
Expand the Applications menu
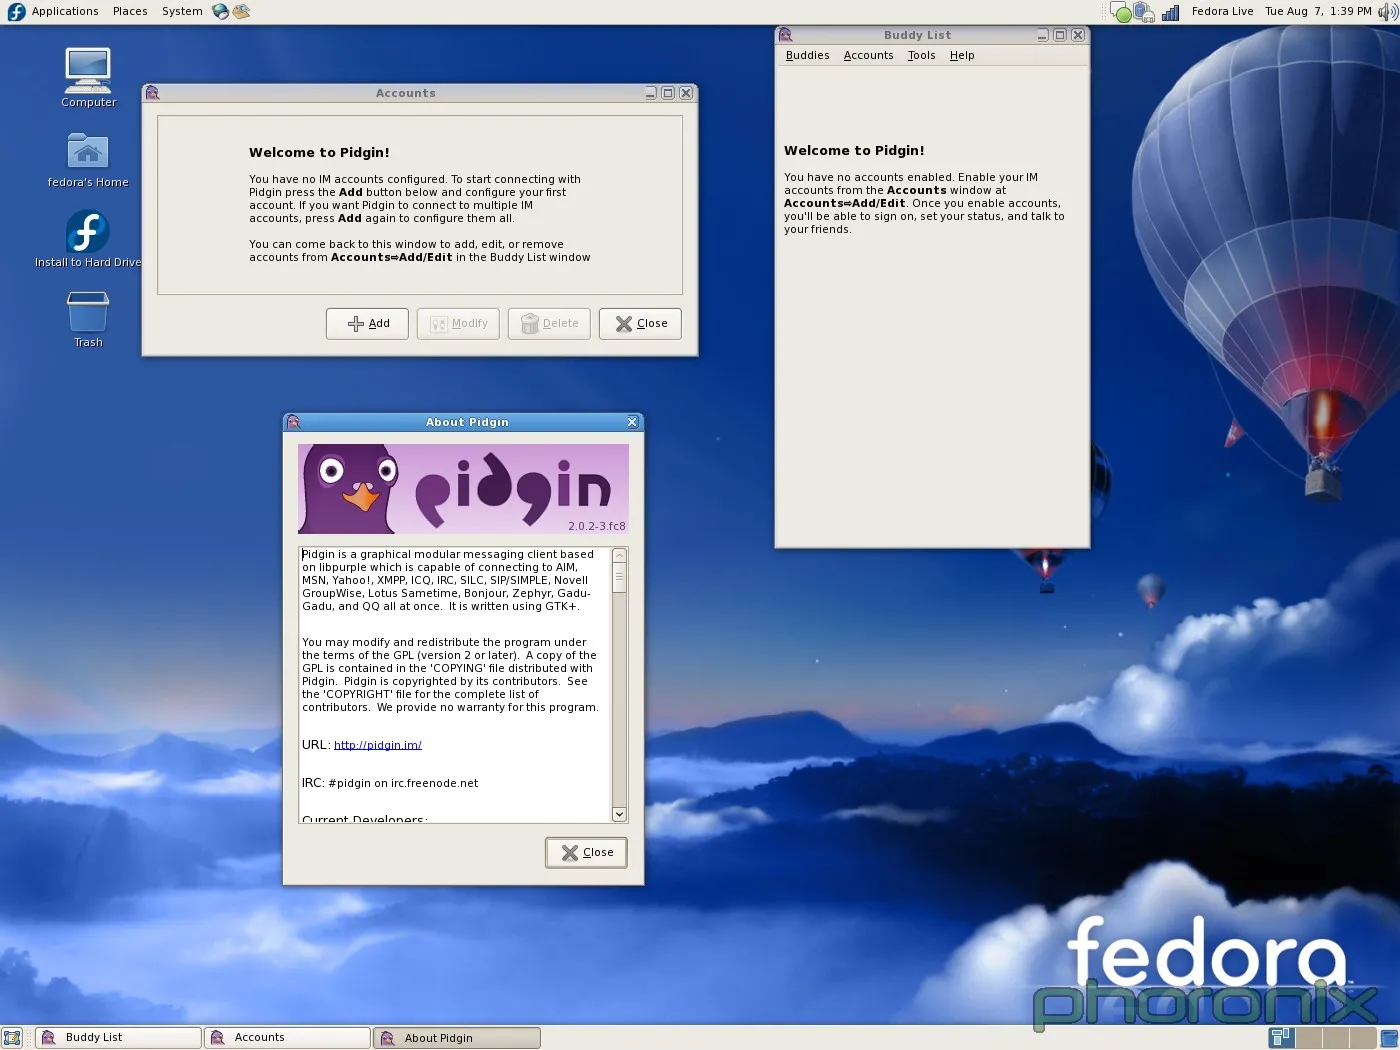click(64, 11)
